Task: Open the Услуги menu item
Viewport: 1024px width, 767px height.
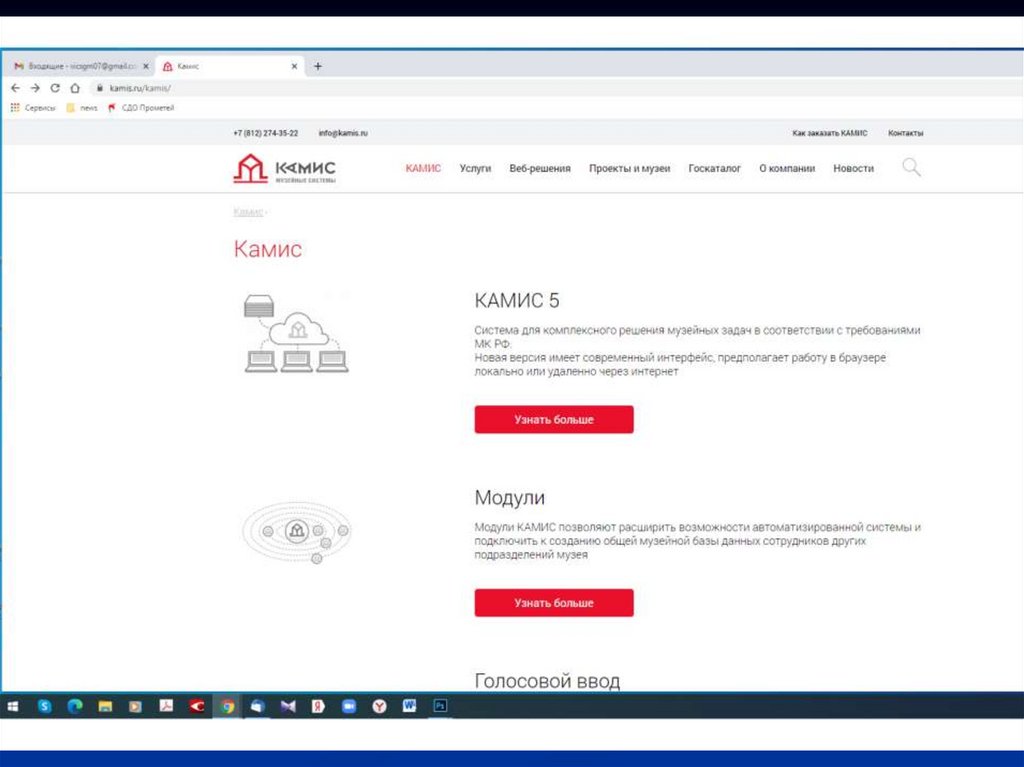Action: (x=475, y=168)
